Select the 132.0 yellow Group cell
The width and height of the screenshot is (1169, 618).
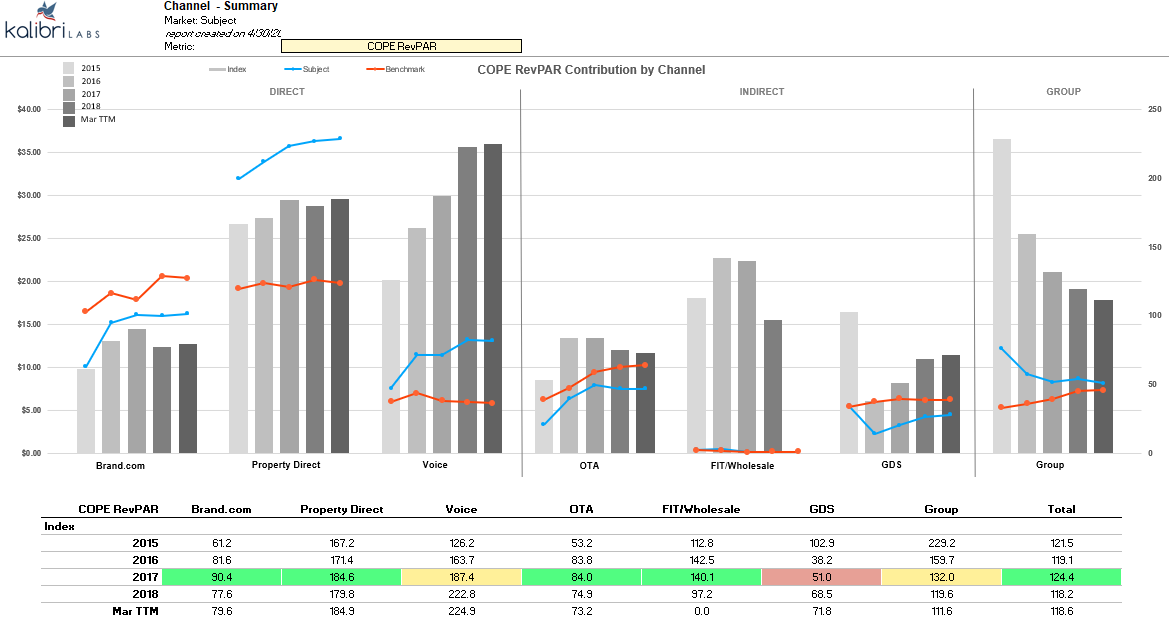(942, 577)
